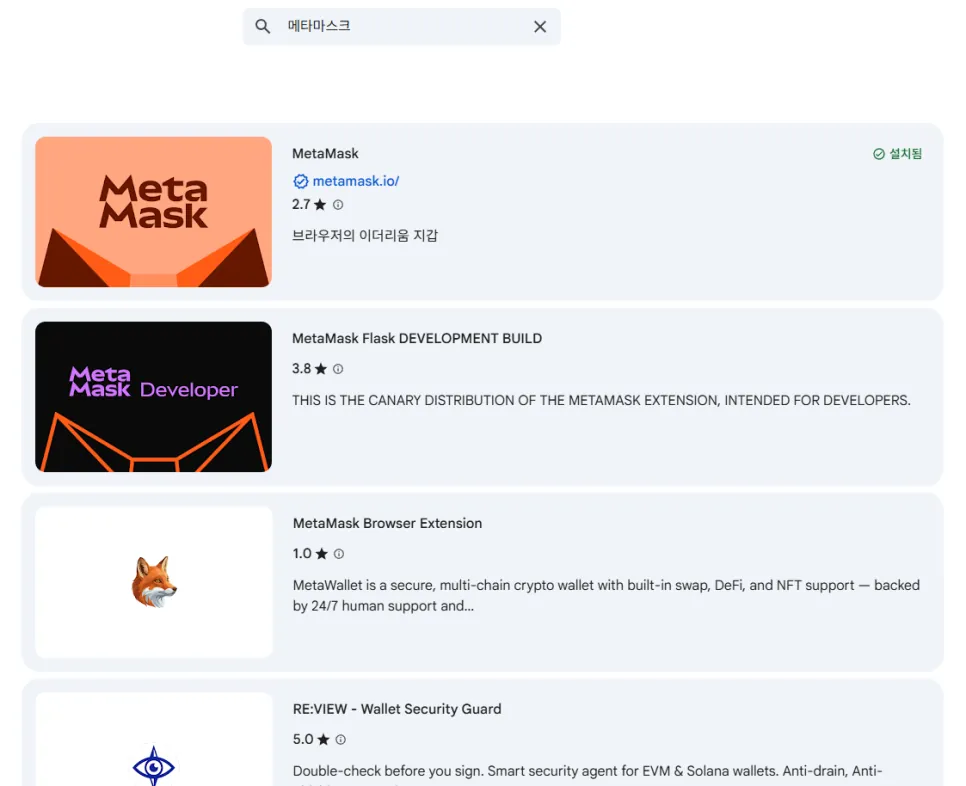Viewport: 966px width, 786px height.
Task: Click the star icon next to 2.7 rating
Action: pyautogui.click(x=320, y=205)
